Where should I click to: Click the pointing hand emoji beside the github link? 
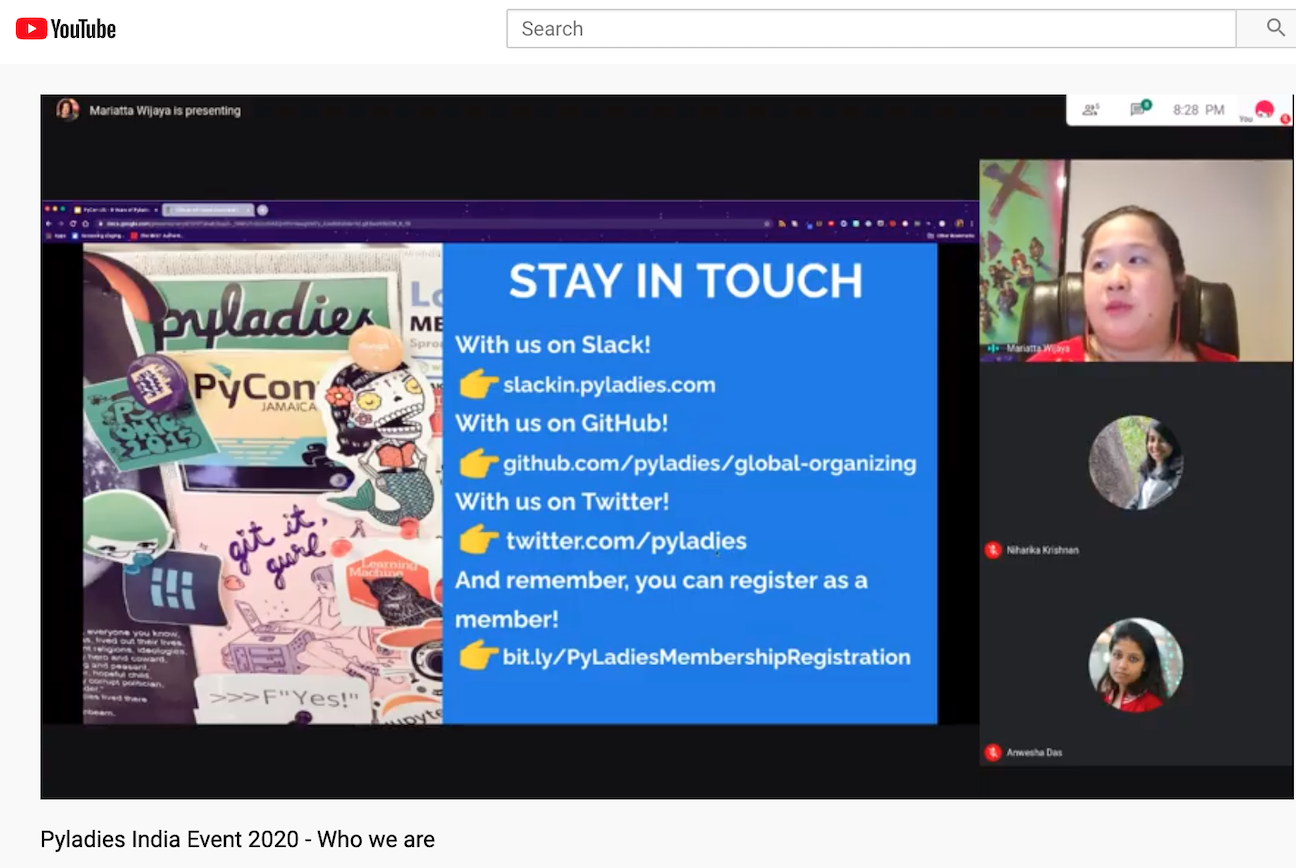click(x=478, y=463)
